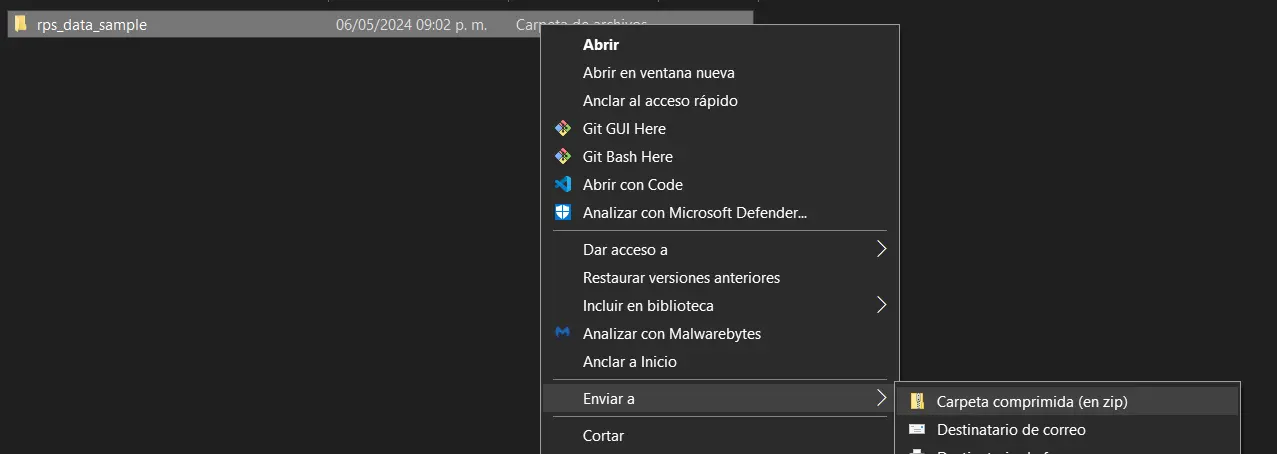Click the date 06/05/2024 09:02 p. m.
The width and height of the screenshot is (1277, 454).
[x=412, y=25]
